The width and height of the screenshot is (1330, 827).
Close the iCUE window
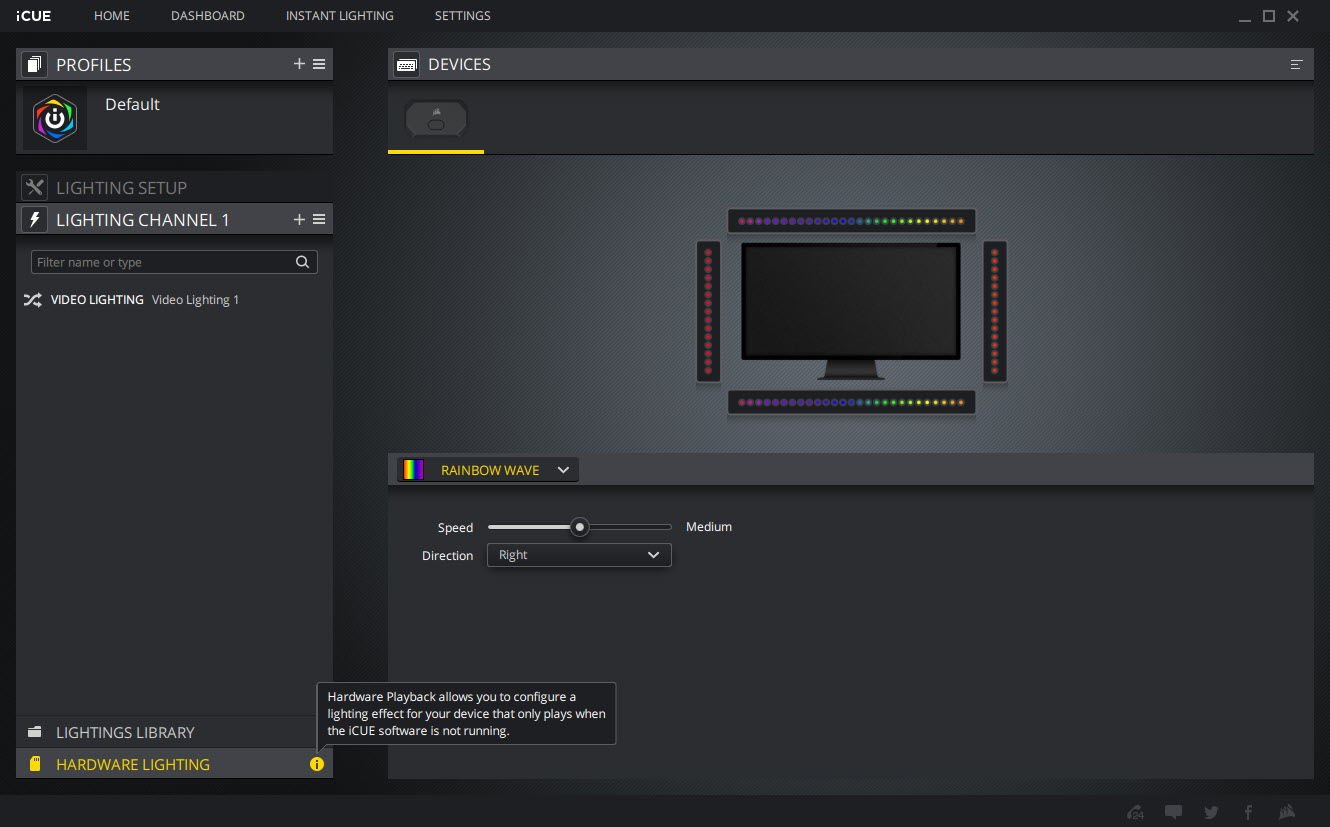[1293, 16]
